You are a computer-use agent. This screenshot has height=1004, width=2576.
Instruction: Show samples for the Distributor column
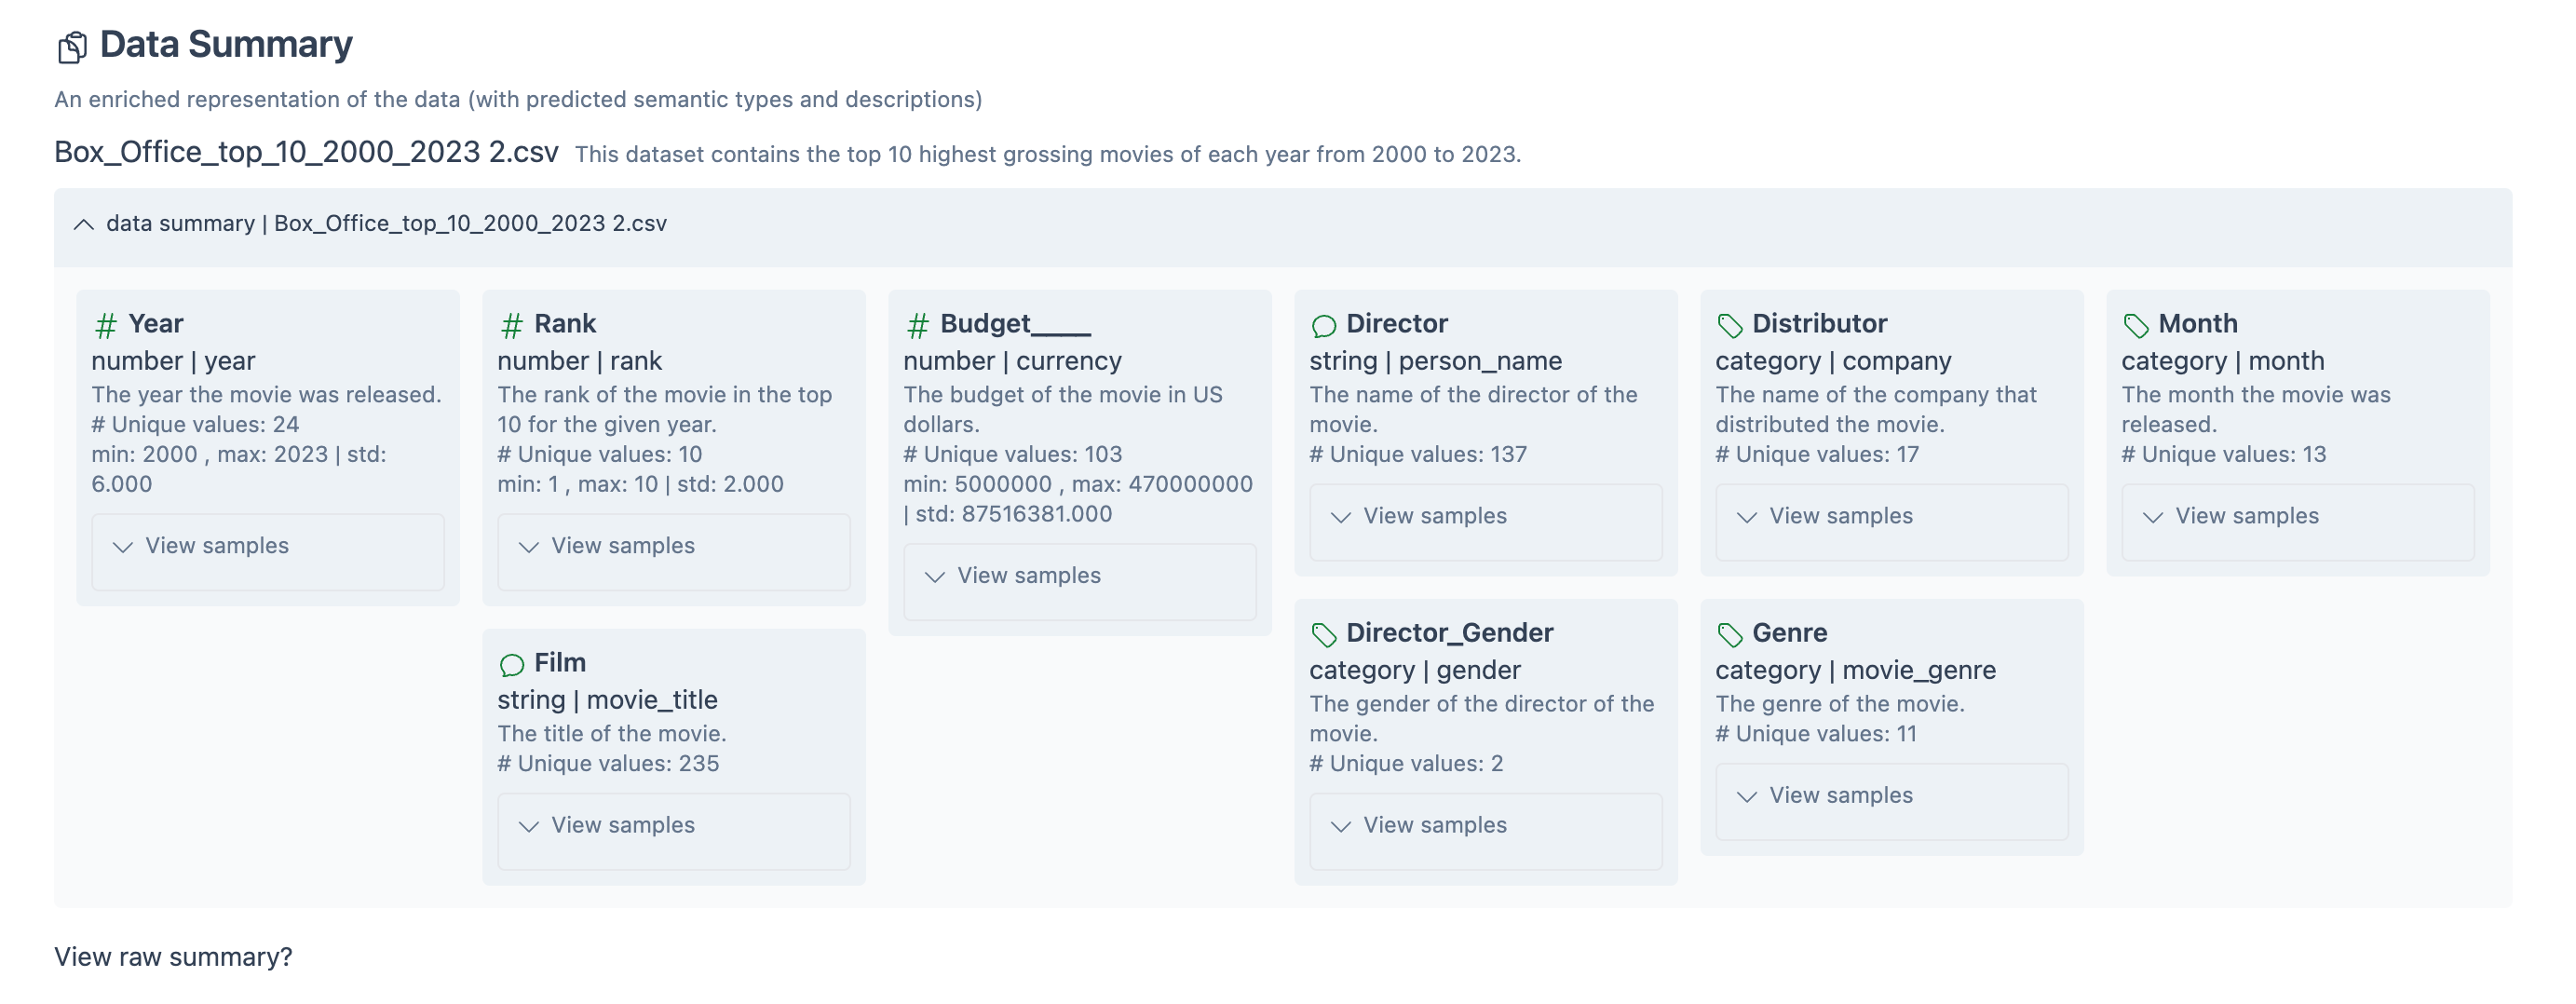click(x=1840, y=516)
